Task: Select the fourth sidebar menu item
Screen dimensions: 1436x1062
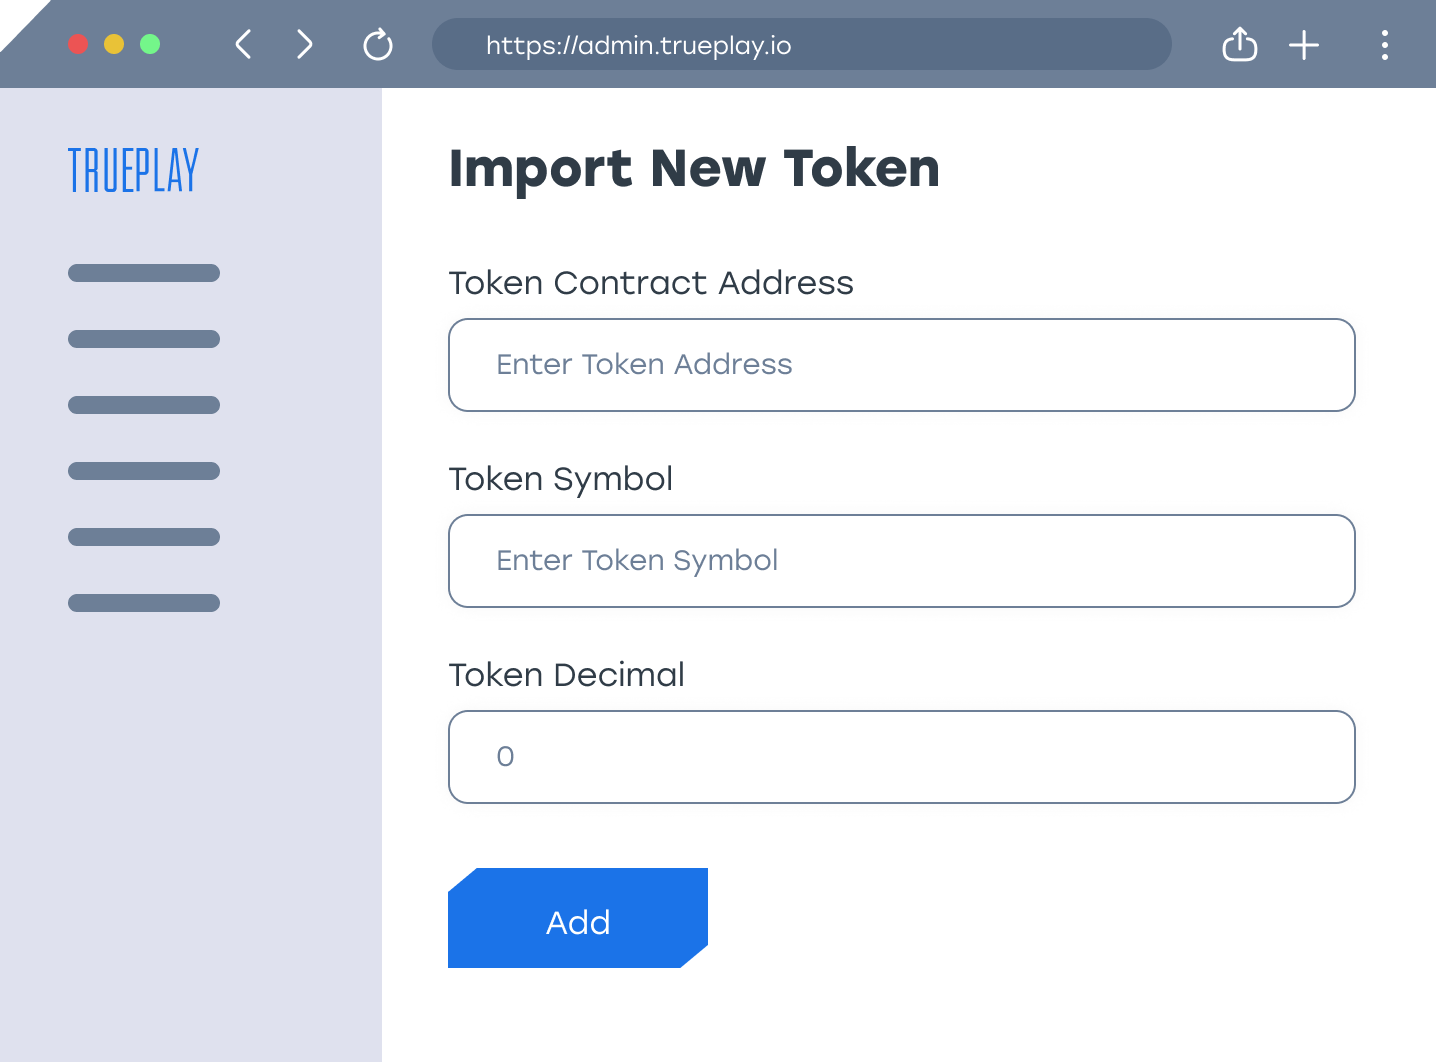Action: pyautogui.click(x=144, y=471)
